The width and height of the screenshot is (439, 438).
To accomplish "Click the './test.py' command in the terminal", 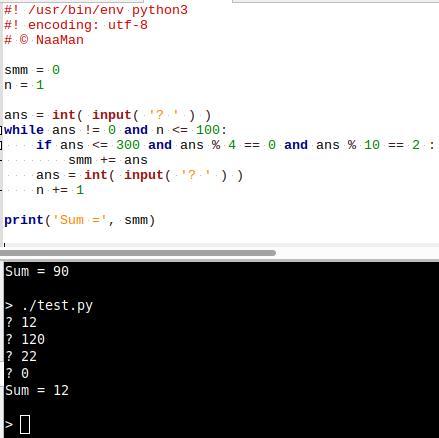I will [57, 305].
